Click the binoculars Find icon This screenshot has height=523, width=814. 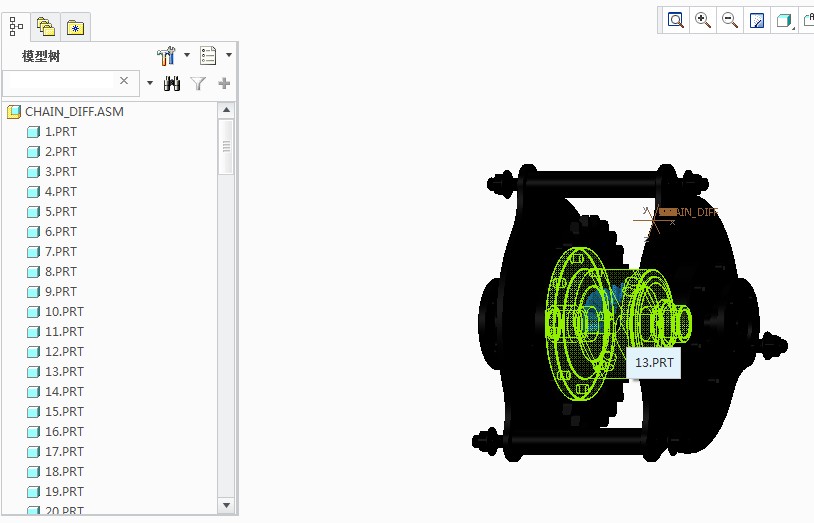(x=172, y=83)
